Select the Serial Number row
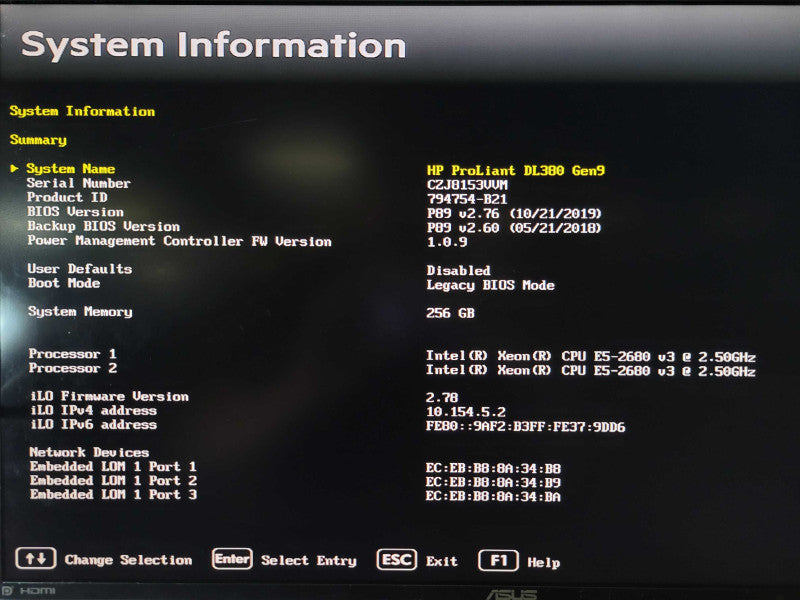Image resolution: width=800 pixels, height=600 pixels. click(267, 183)
